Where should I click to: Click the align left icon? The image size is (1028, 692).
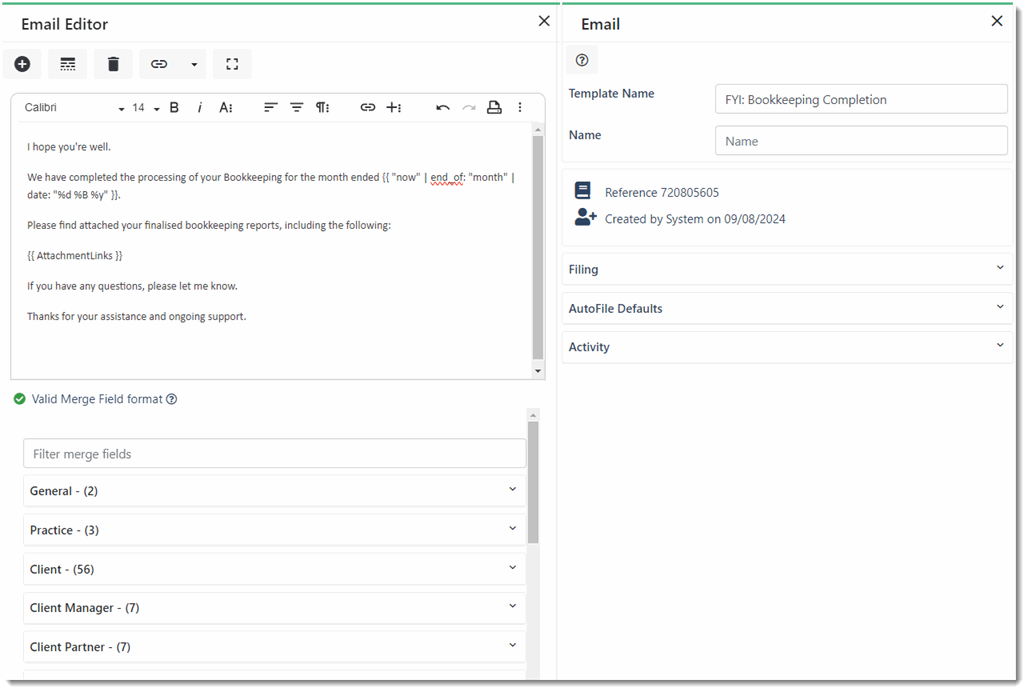click(270, 107)
